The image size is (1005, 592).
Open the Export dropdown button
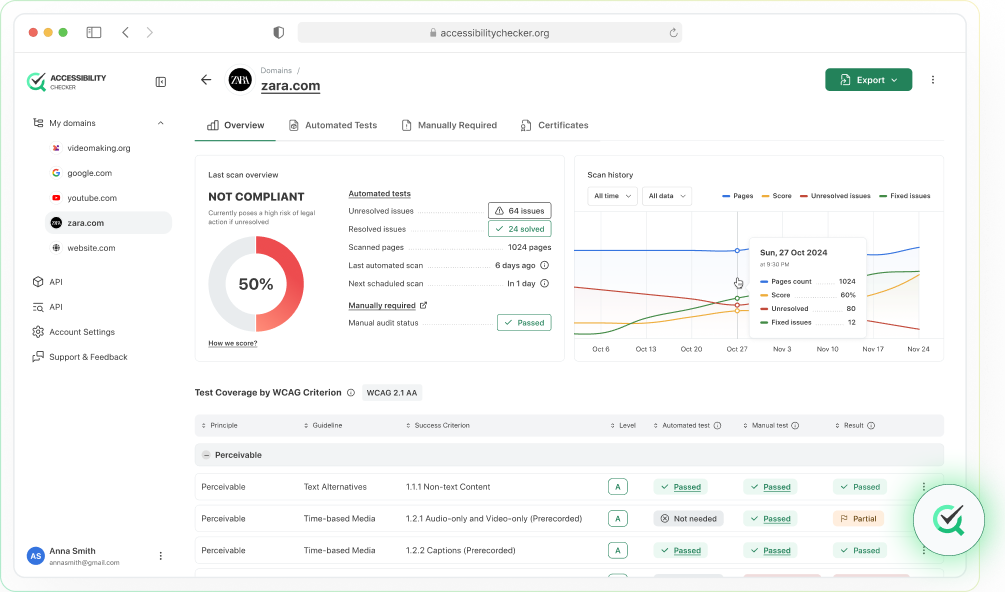(x=868, y=80)
